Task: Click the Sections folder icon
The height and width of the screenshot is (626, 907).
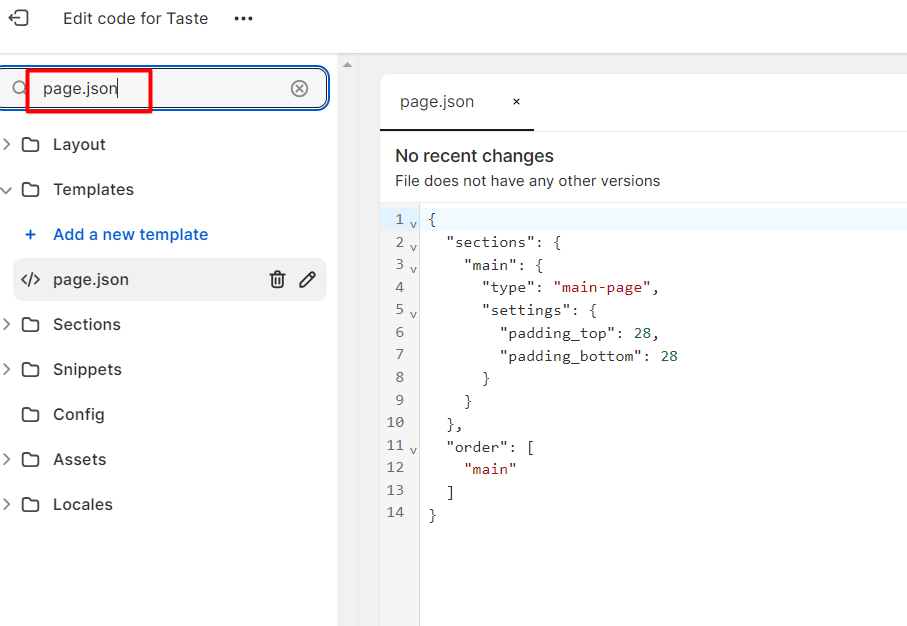Action: (x=31, y=325)
